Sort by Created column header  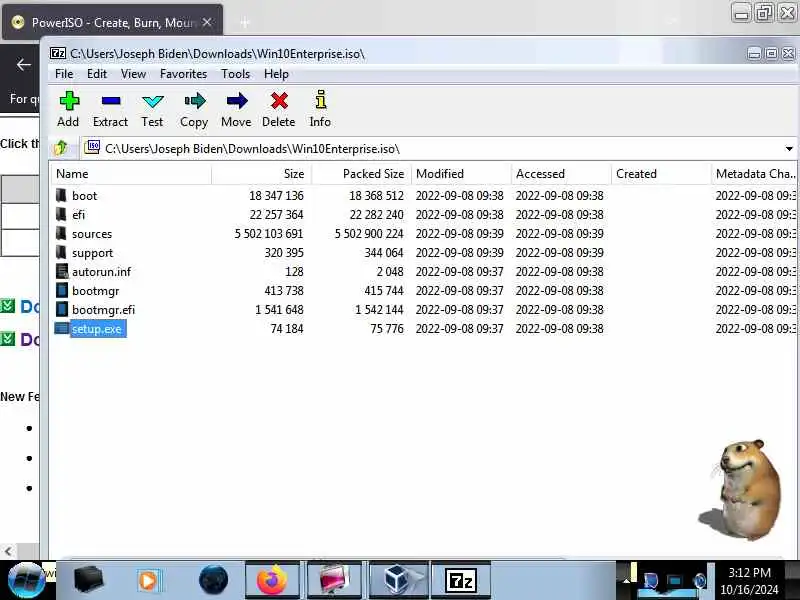coord(661,174)
